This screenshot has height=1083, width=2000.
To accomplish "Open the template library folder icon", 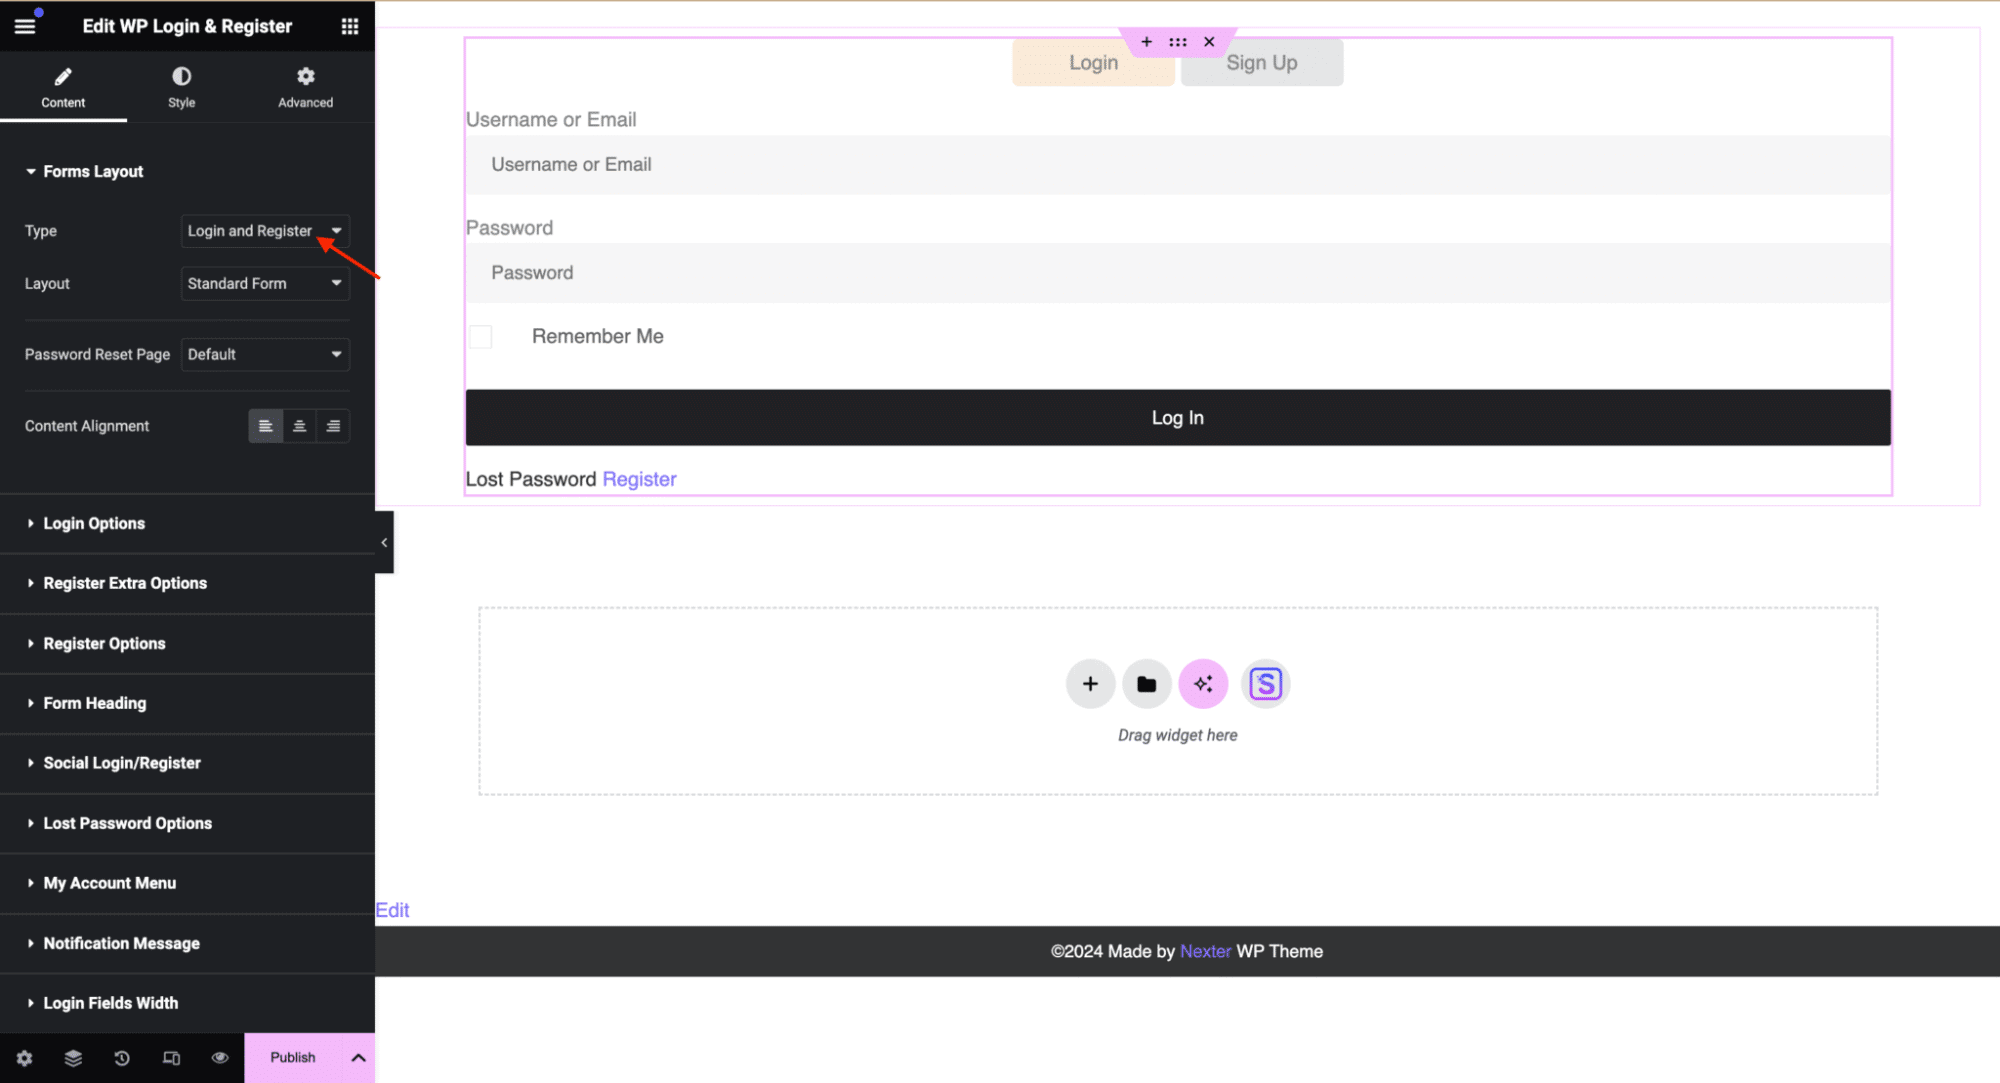I will (x=1146, y=684).
